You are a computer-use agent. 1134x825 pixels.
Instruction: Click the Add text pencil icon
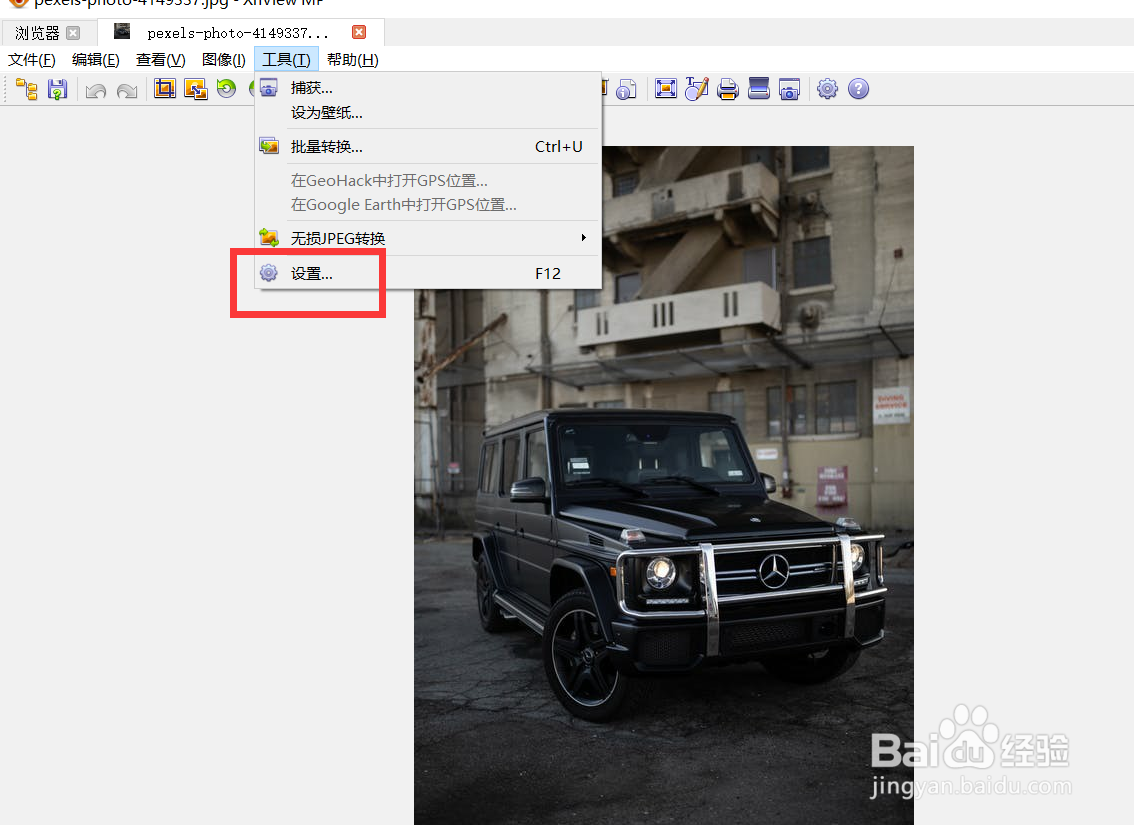click(696, 88)
